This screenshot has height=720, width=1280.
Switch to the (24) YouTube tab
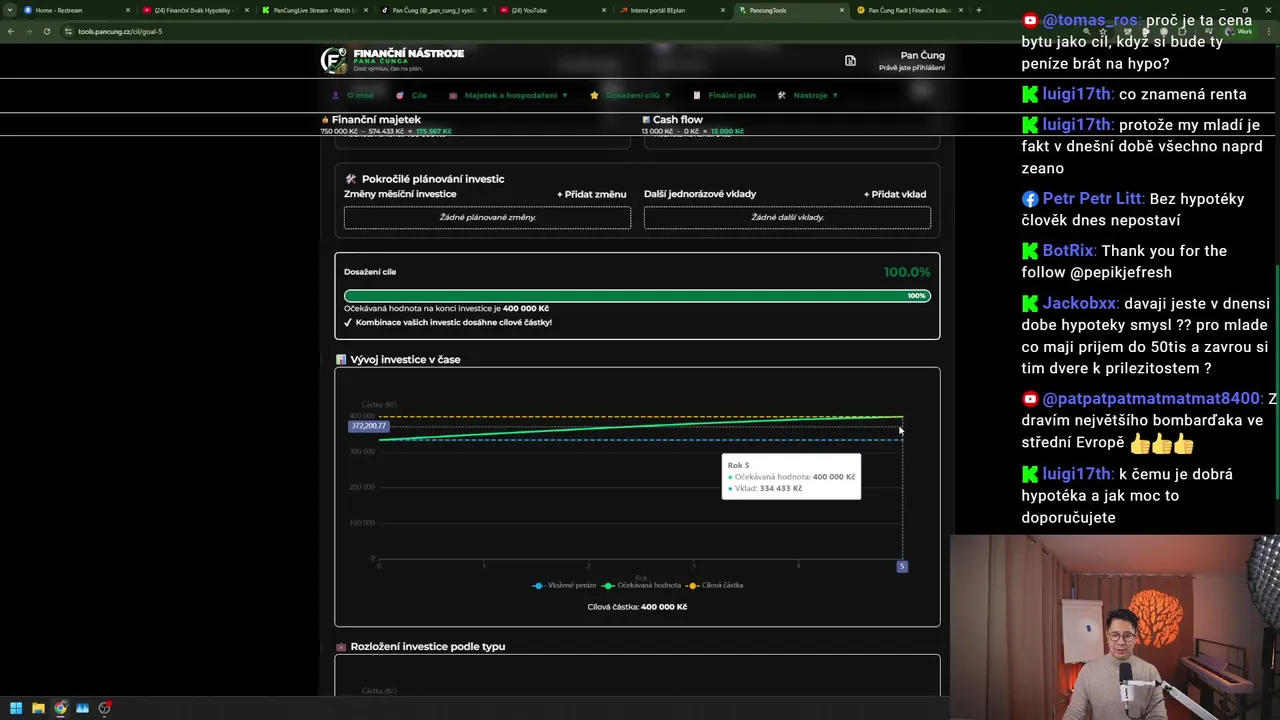tap(552, 10)
